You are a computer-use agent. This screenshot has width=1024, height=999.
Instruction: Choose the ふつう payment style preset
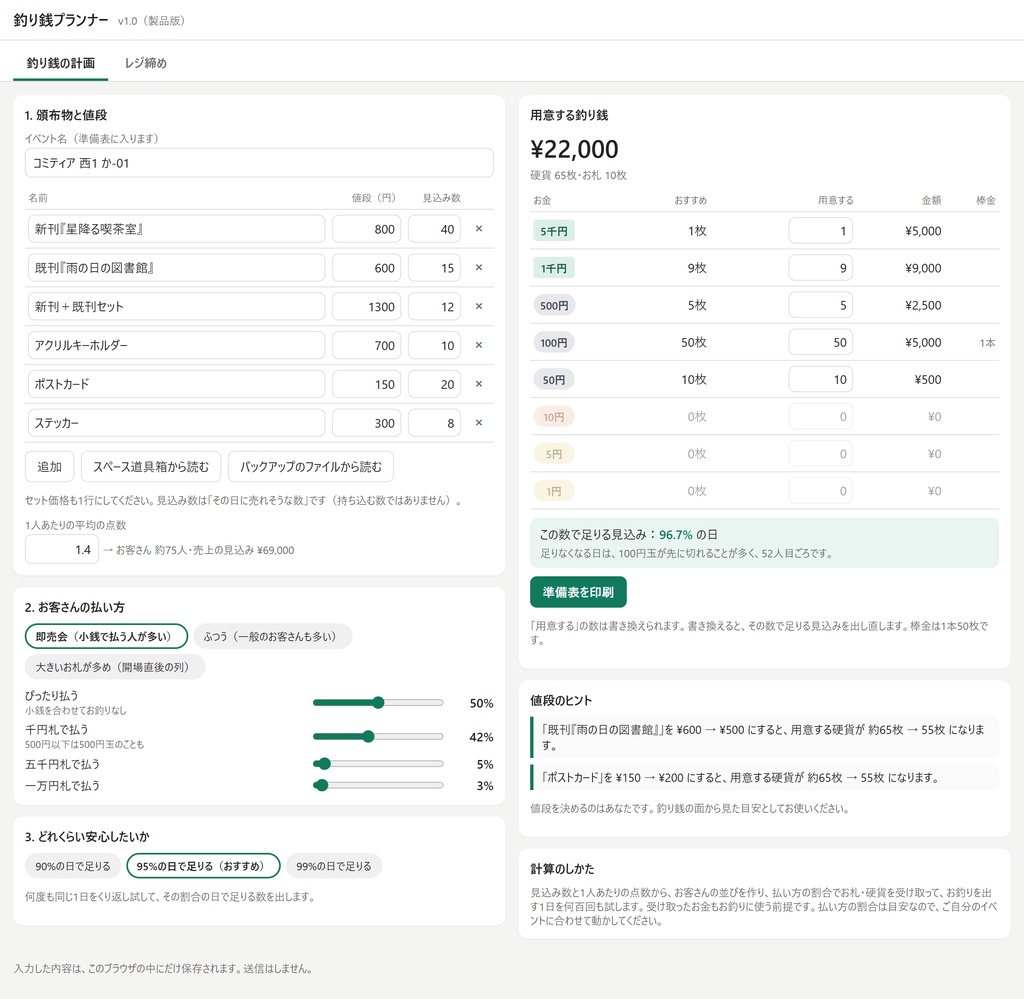[x=272, y=637]
